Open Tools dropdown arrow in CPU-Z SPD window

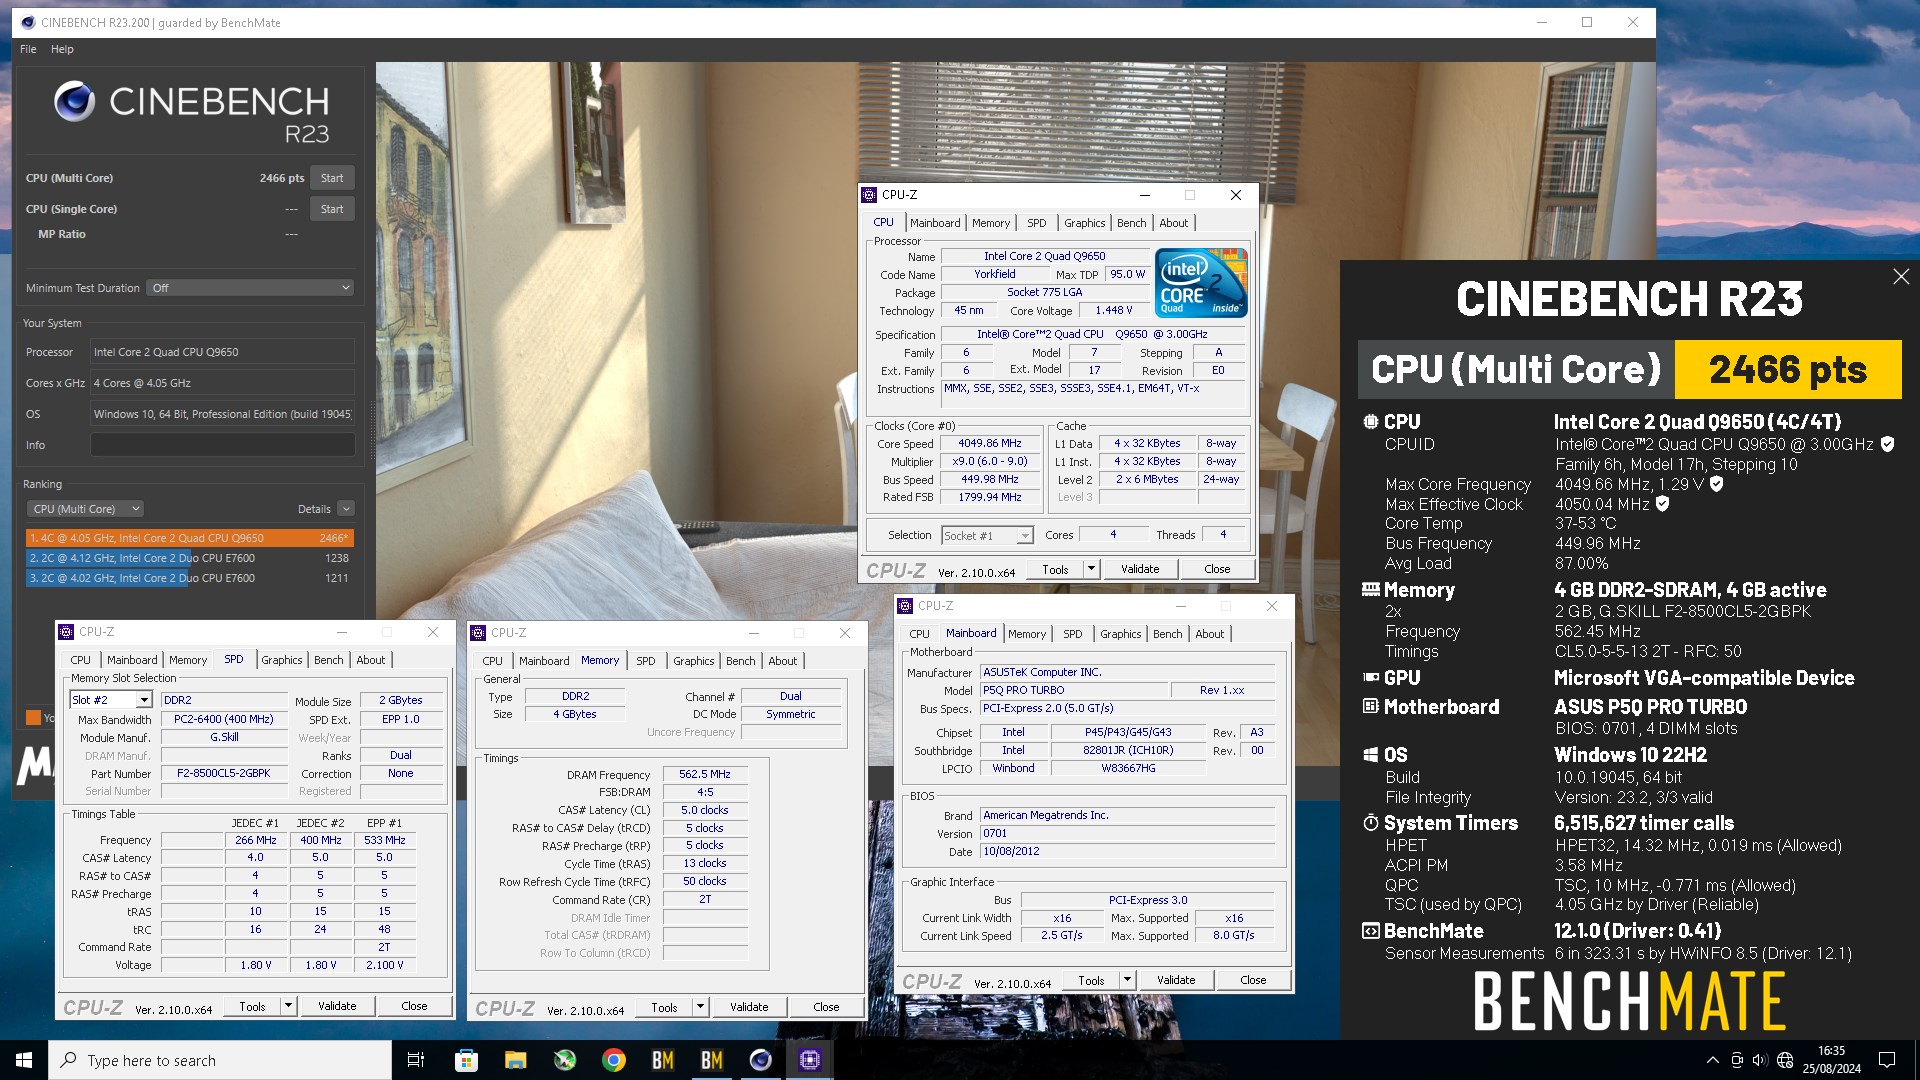pos(288,1006)
